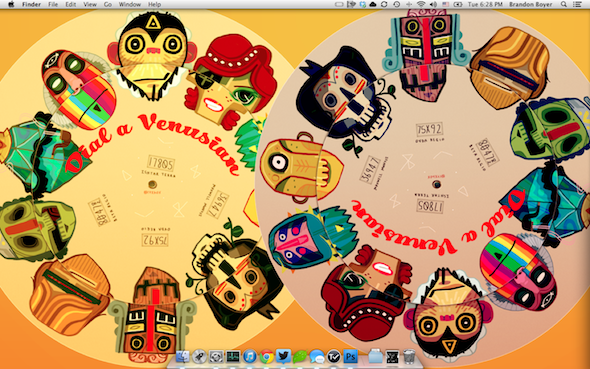The image size is (590, 369).
Task: Open the US flag input source menu
Action: [x=446, y=5]
